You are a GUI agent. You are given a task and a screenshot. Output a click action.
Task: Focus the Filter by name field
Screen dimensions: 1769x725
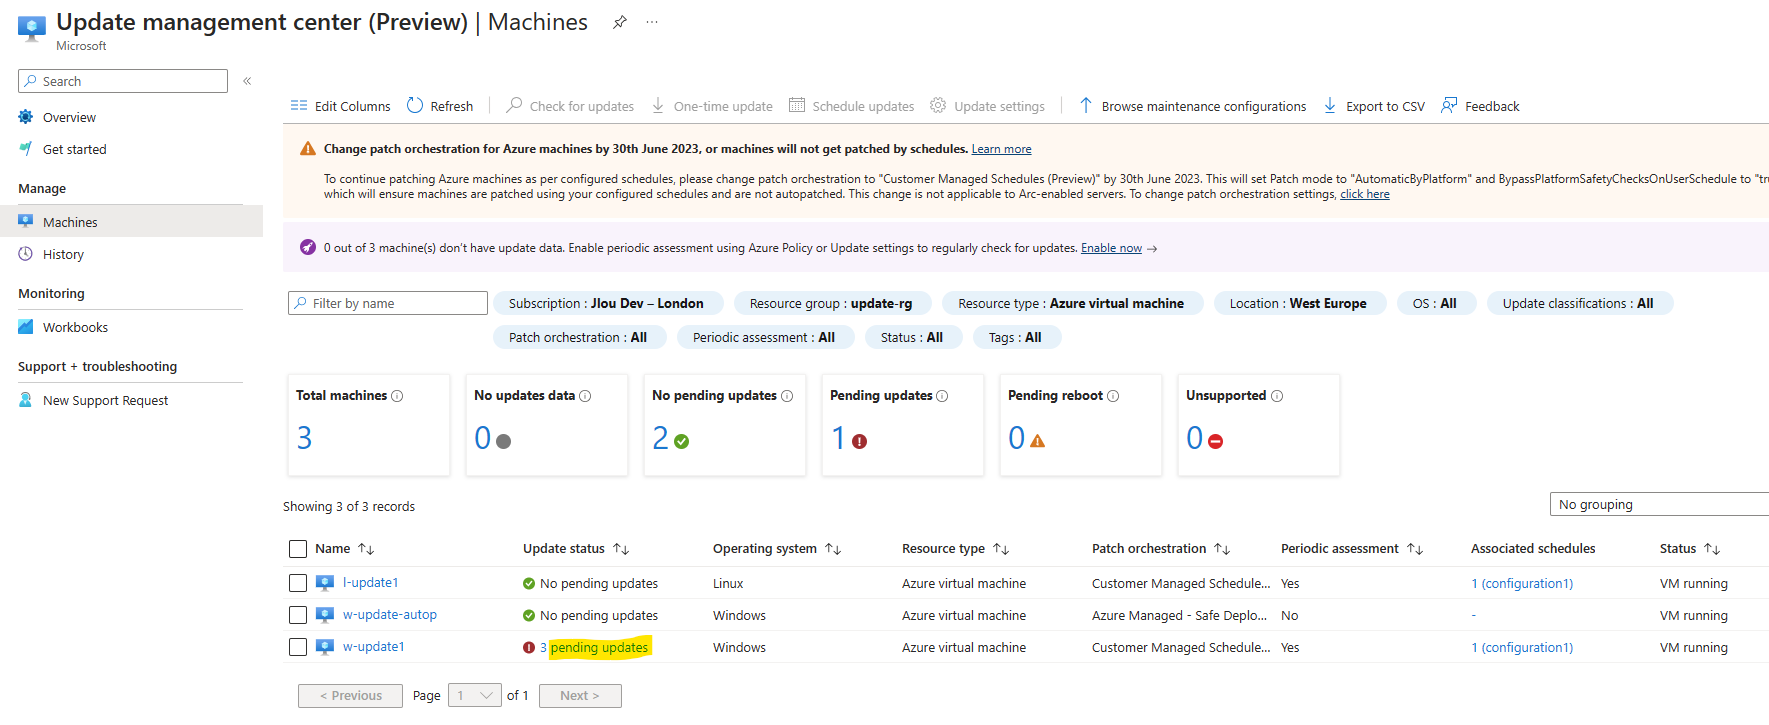[388, 303]
